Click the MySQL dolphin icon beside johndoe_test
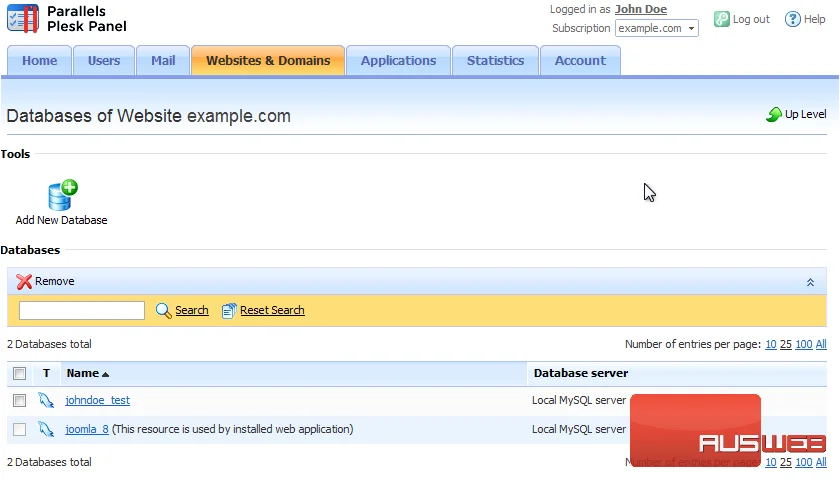The width and height of the screenshot is (840, 480). [46, 400]
